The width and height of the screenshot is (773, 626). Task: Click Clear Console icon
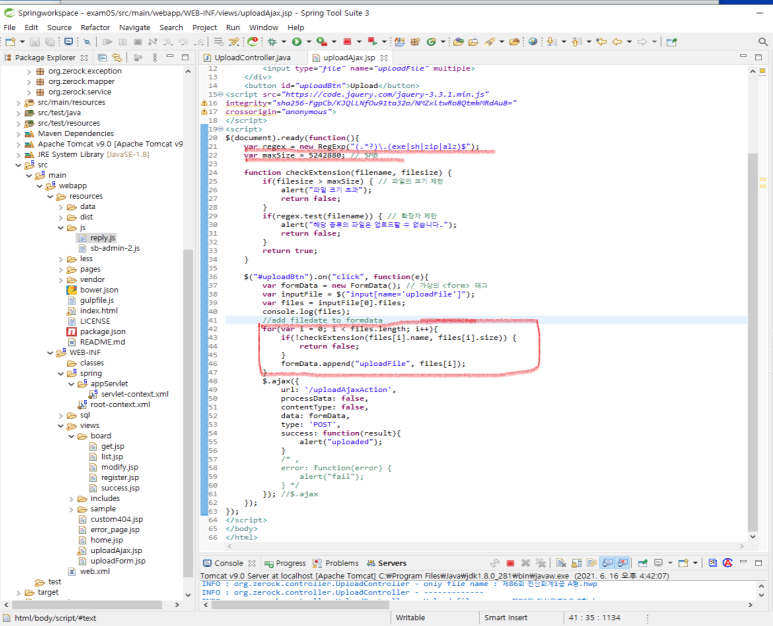point(561,563)
